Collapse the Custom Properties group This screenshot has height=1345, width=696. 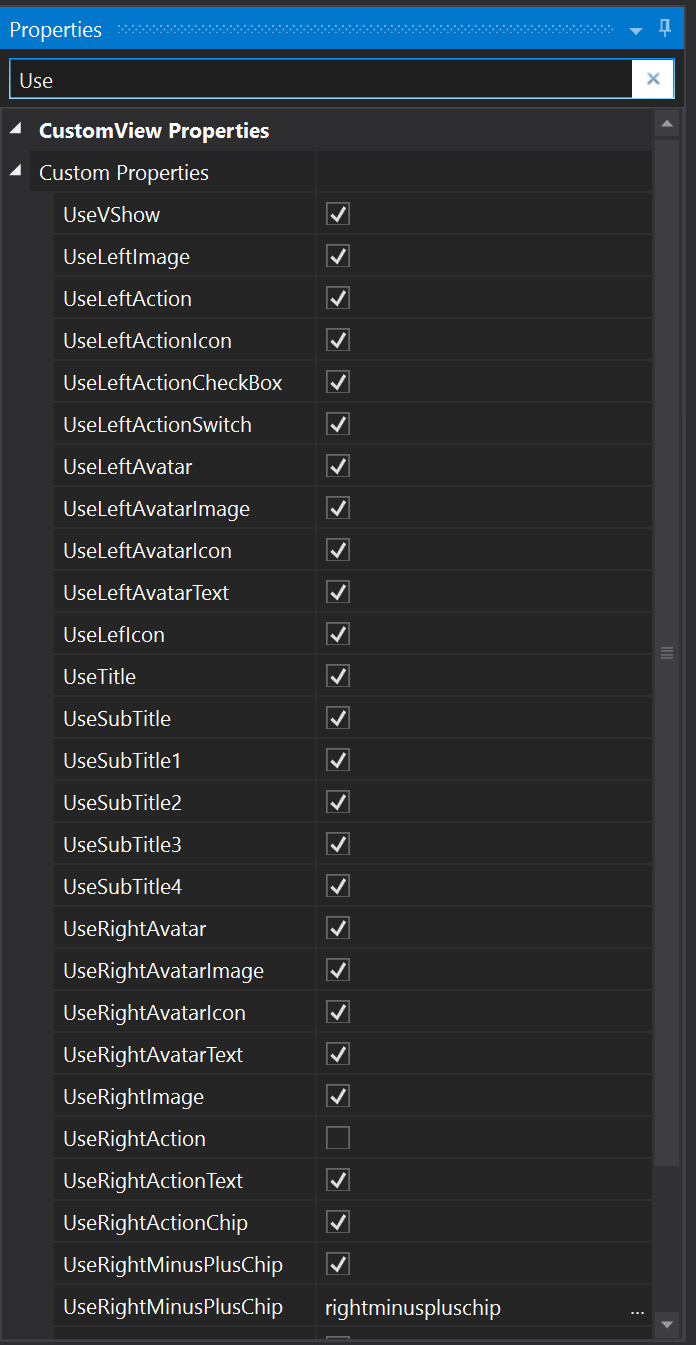pos(15,172)
